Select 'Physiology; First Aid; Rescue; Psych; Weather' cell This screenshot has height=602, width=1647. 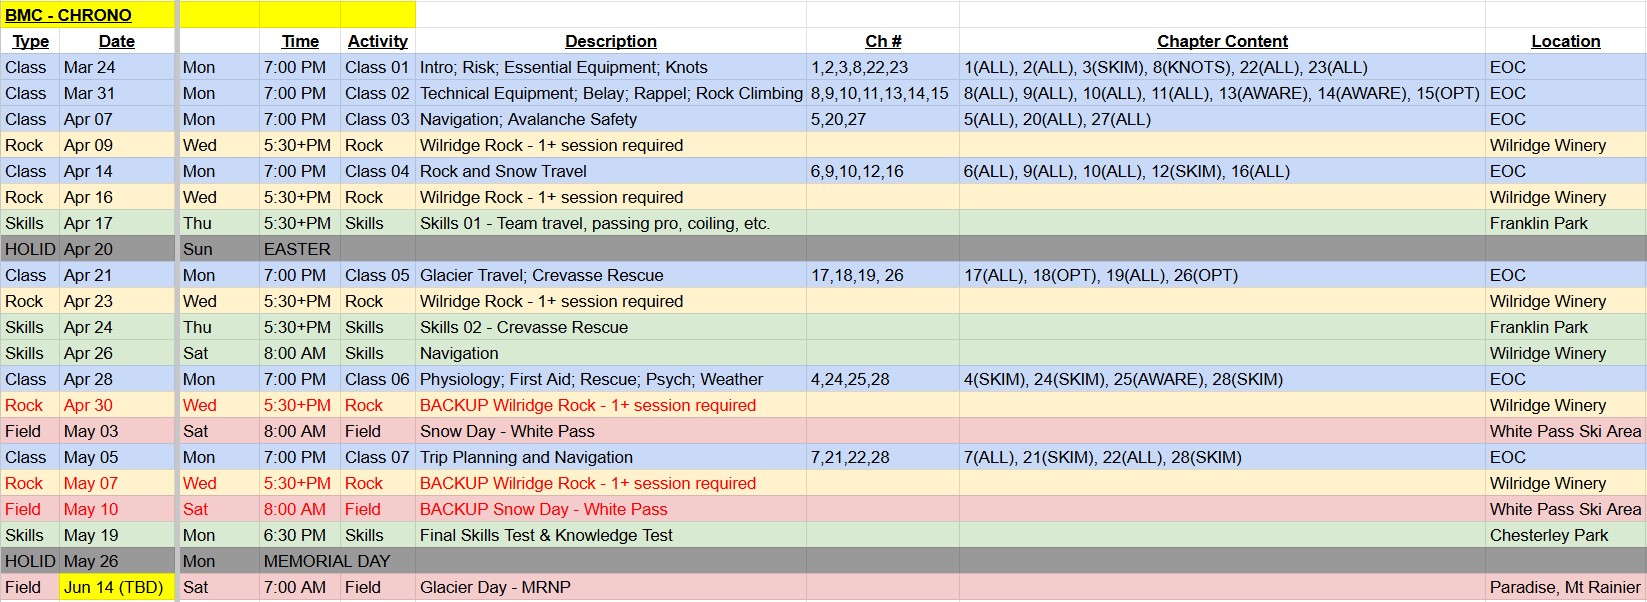click(611, 379)
